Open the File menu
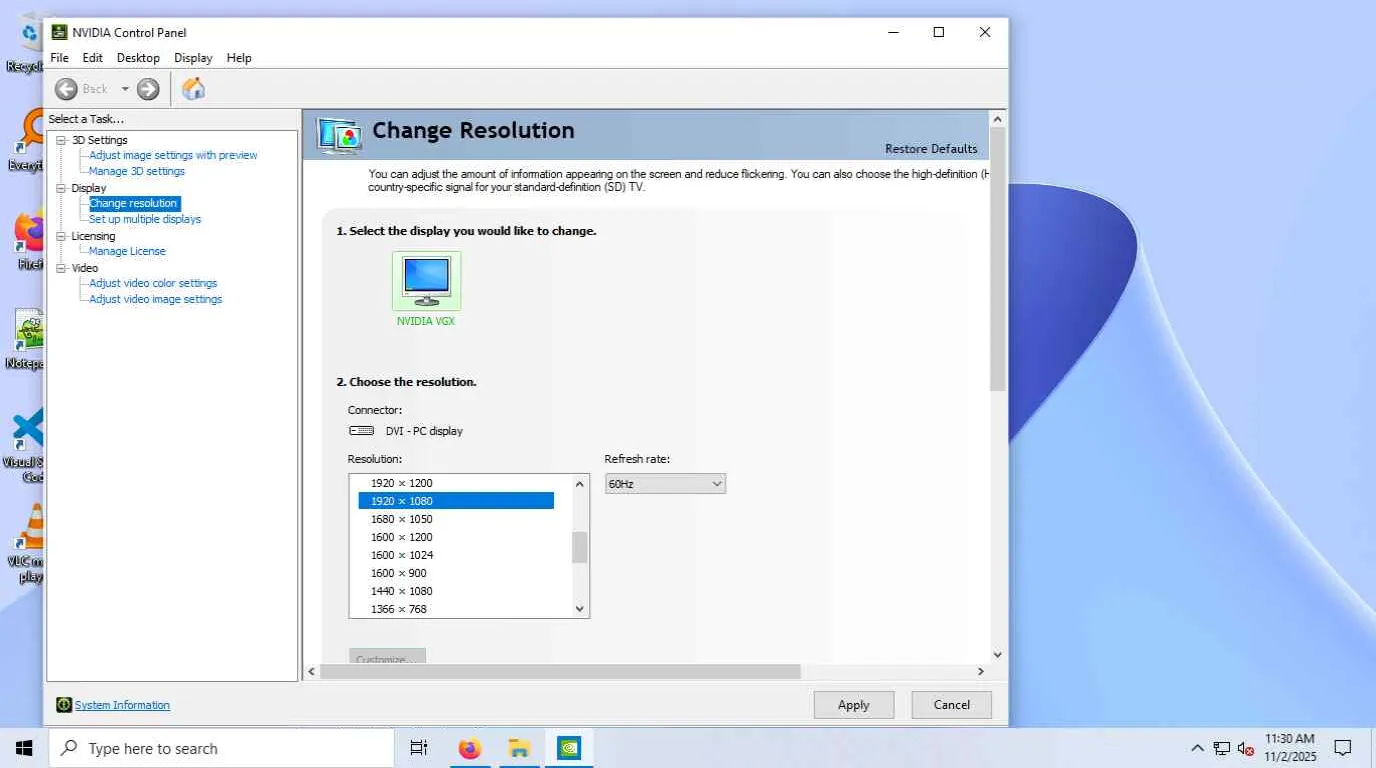The image size is (1376, 768). click(60, 58)
